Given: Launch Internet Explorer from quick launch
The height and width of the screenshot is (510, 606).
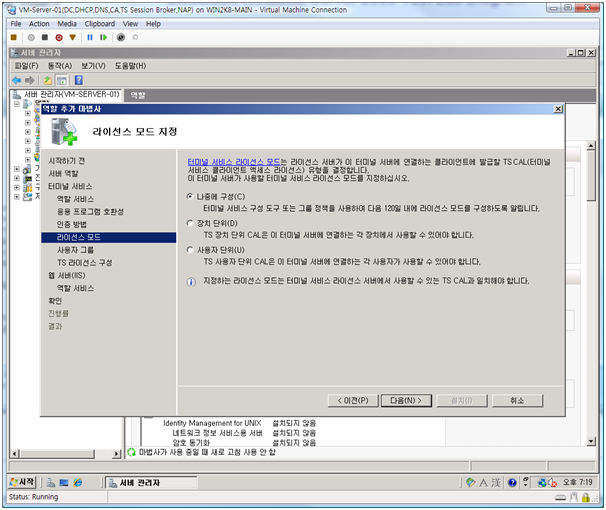Looking at the screenshot, I should (78, 483).
